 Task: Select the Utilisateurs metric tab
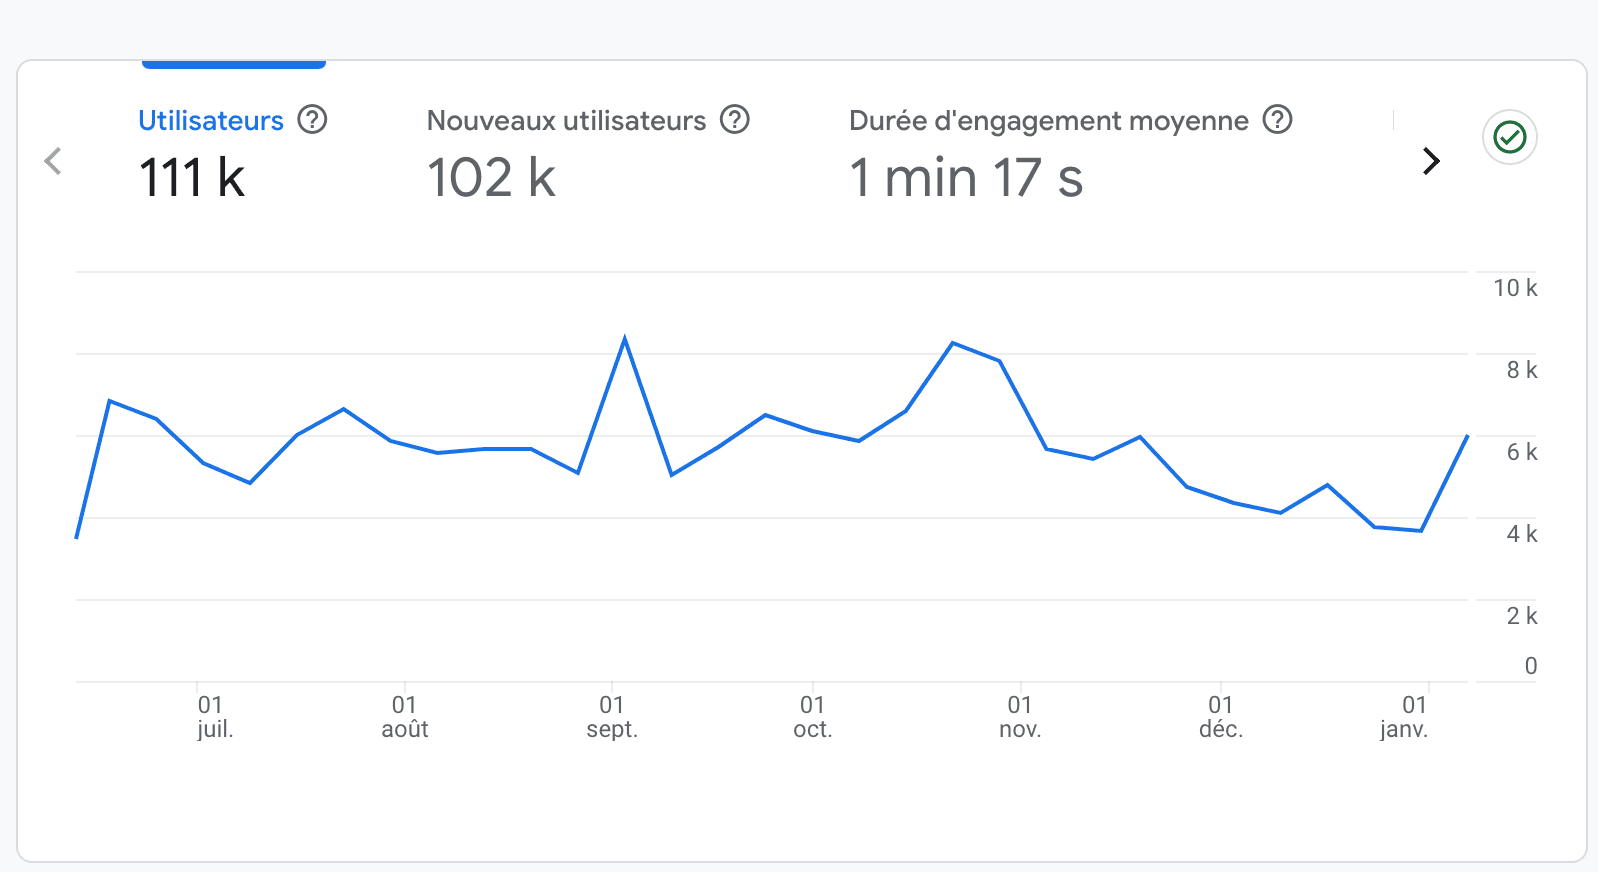(211, 121)
